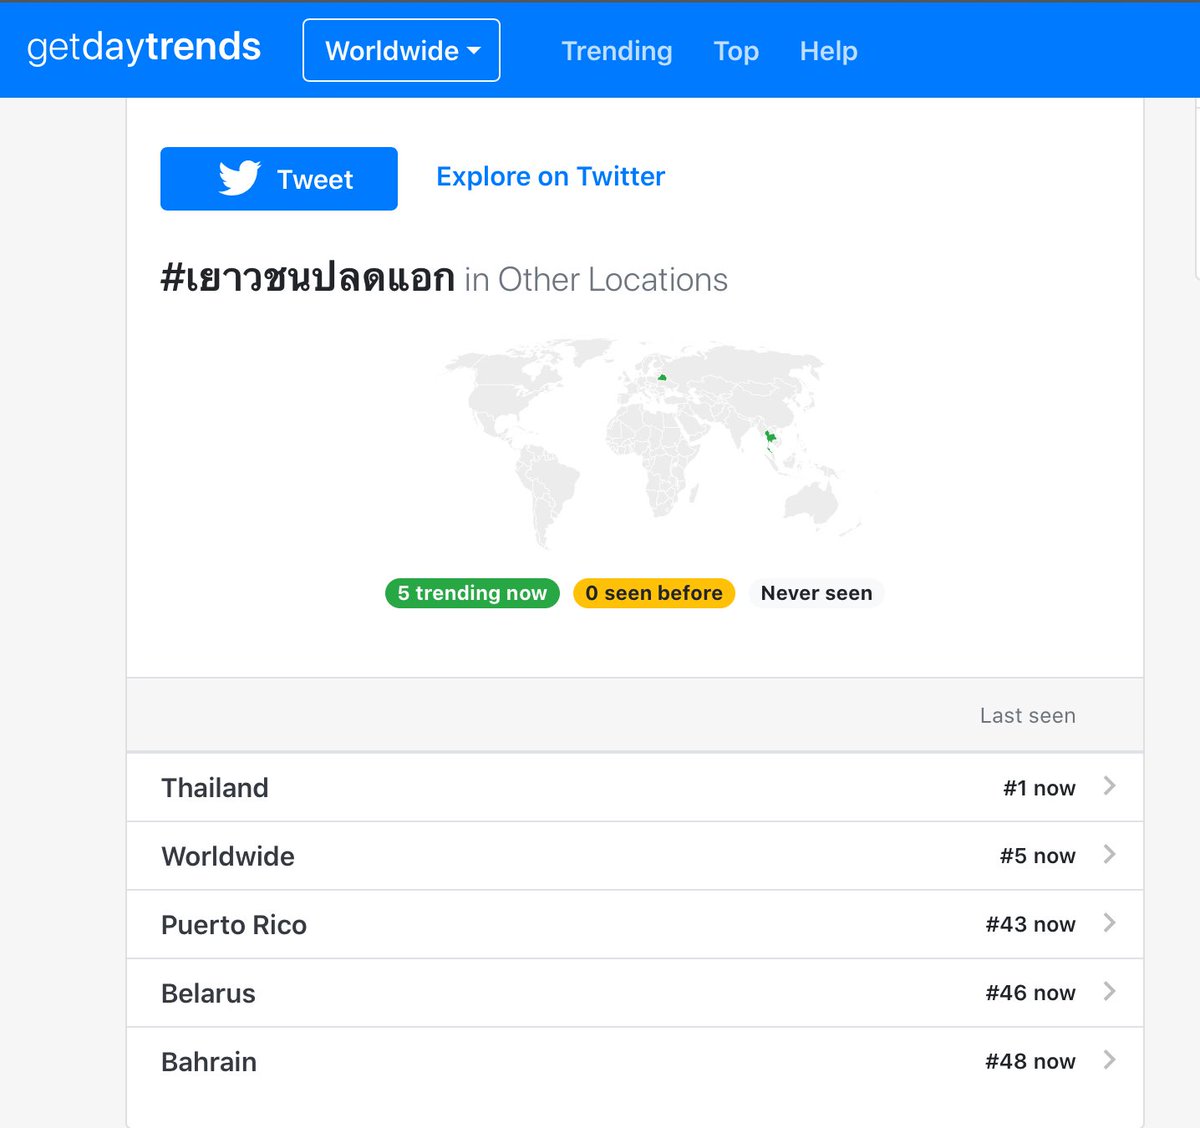Image resolution: width=1200 pixels, height=1128 pixels.
Task: Expand Thailand row chevron
Action: tap(1109, 786)
